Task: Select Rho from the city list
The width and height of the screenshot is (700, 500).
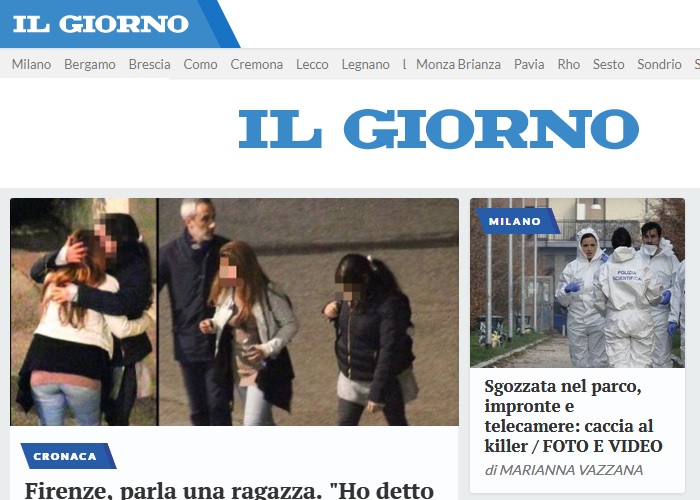Action: pyautogui.click(x=569, y=64)
